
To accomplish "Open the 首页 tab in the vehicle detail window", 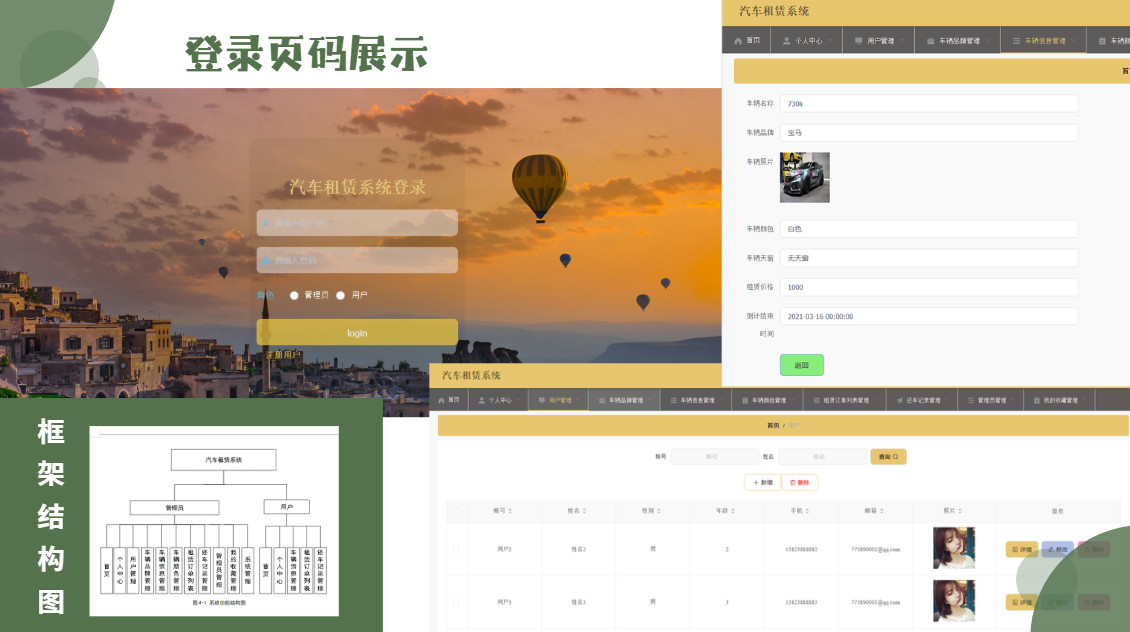I will pyautogui.click(x=747, y=40).
